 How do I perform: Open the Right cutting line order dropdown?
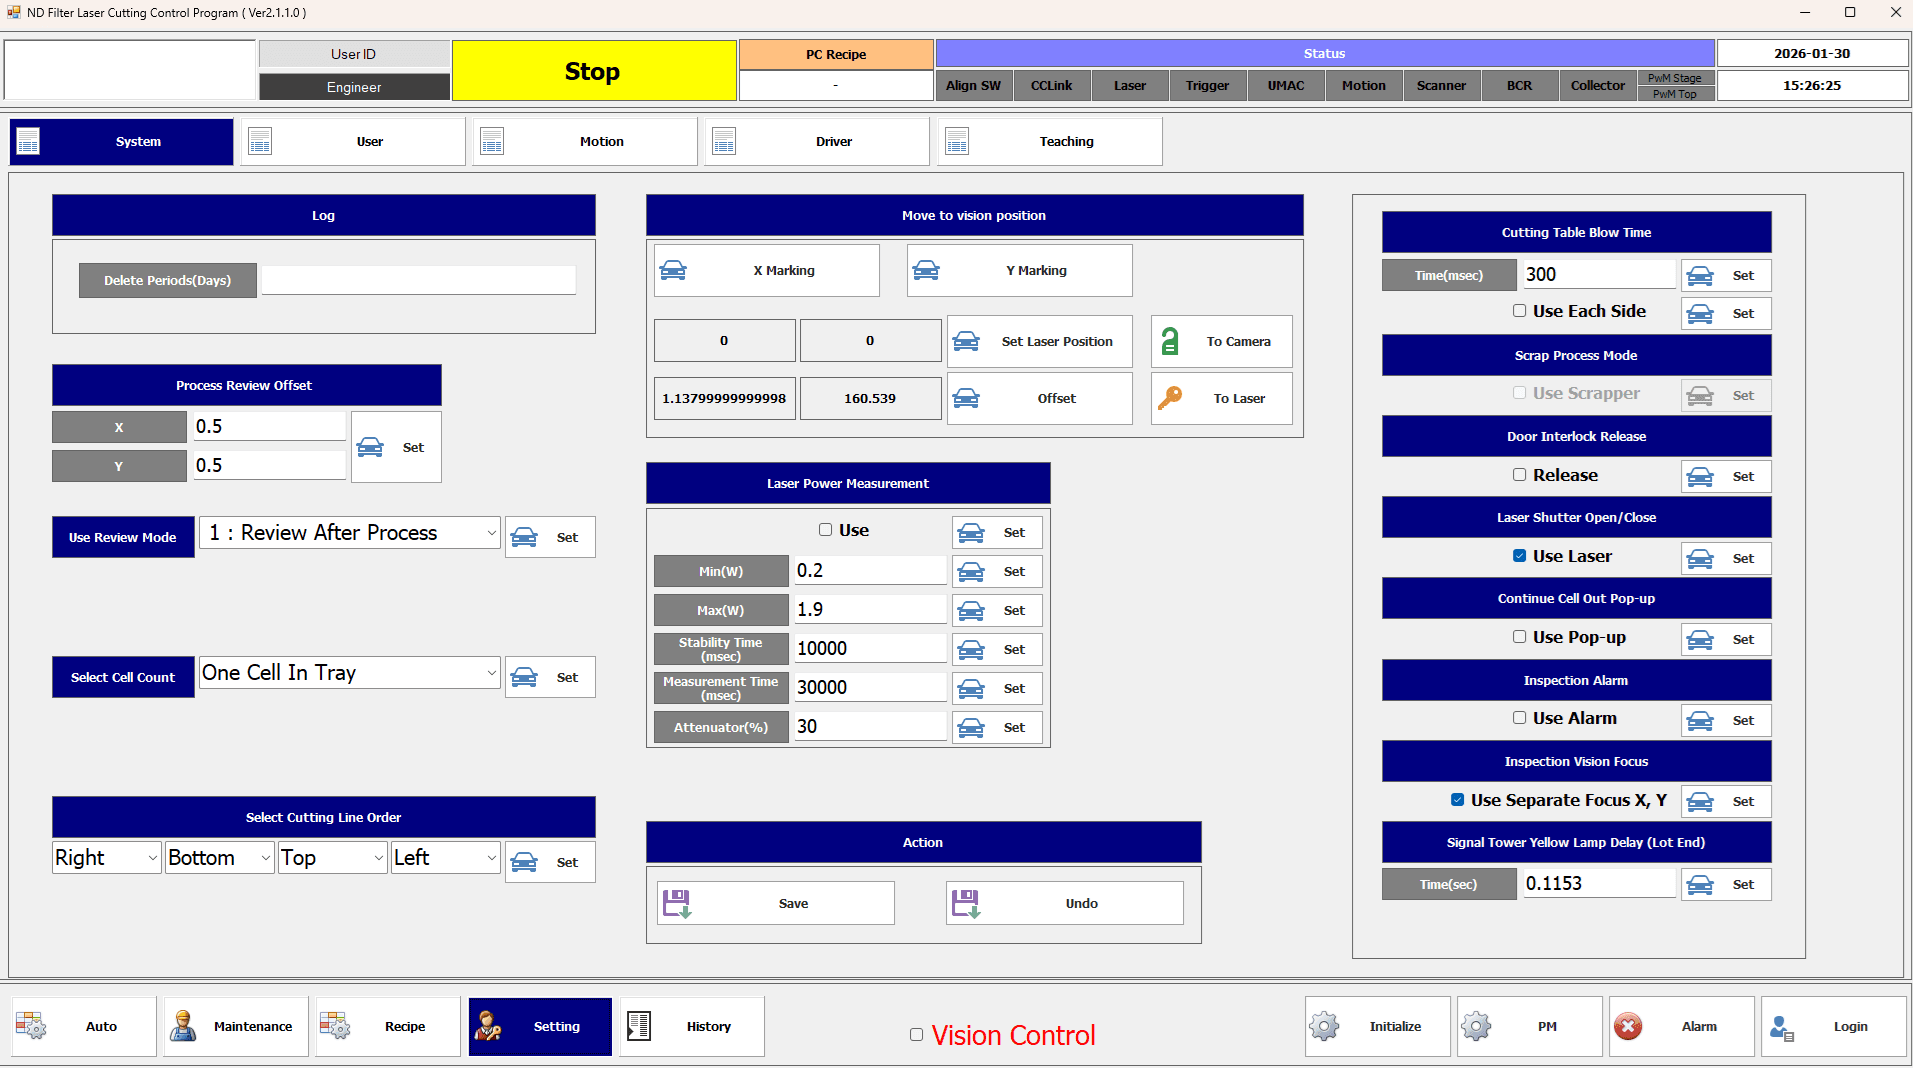point(152,858)
